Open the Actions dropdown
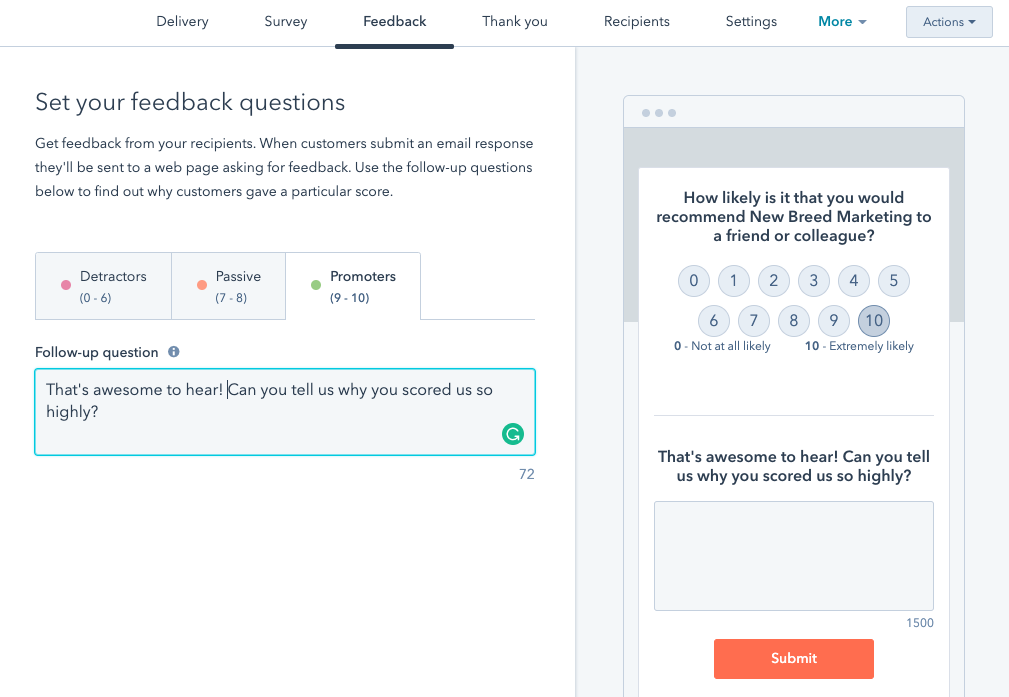 948,21
